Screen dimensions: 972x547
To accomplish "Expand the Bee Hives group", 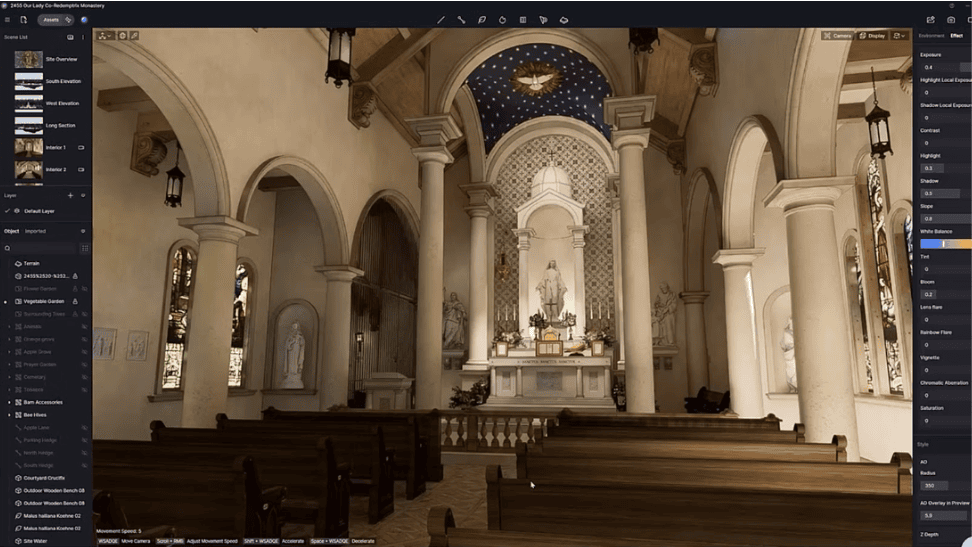I will point(10,414).
